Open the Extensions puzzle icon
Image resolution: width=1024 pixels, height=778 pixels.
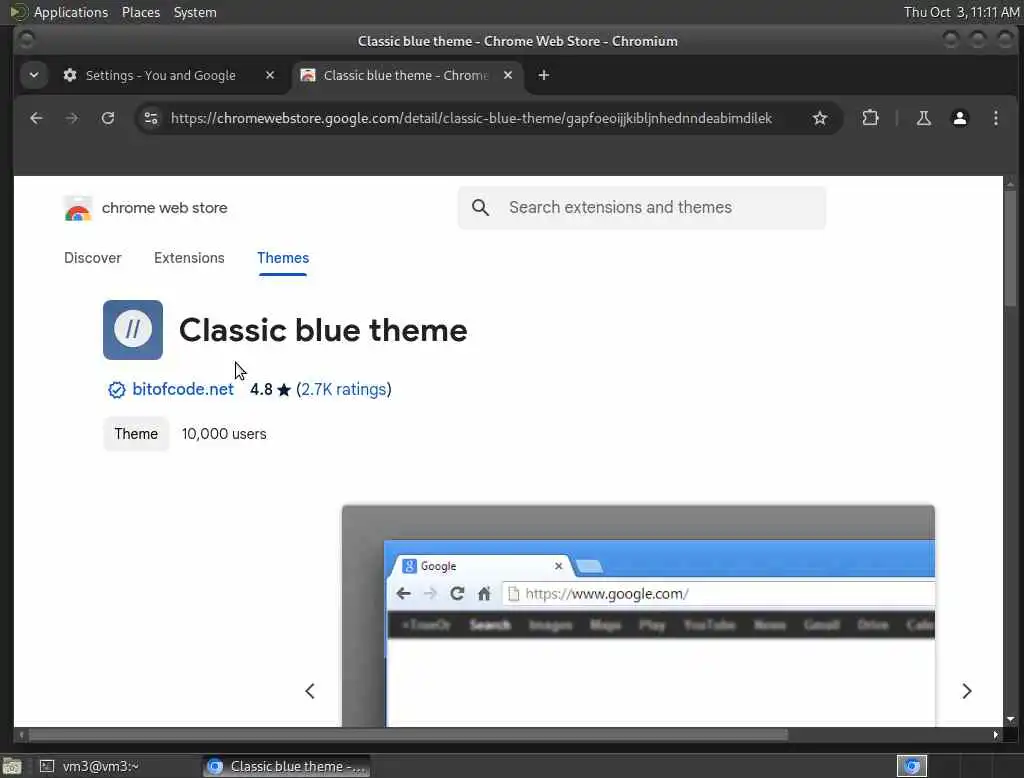(x=870, y=118)
